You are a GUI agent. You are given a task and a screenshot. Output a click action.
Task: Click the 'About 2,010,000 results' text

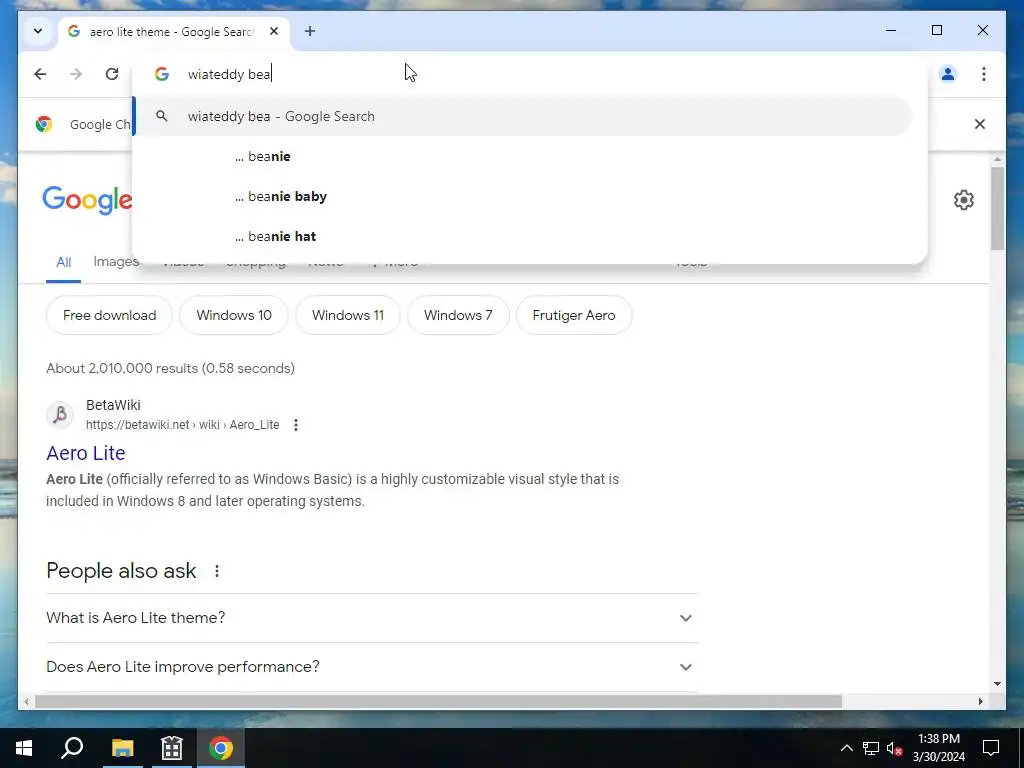coord(170,368)
